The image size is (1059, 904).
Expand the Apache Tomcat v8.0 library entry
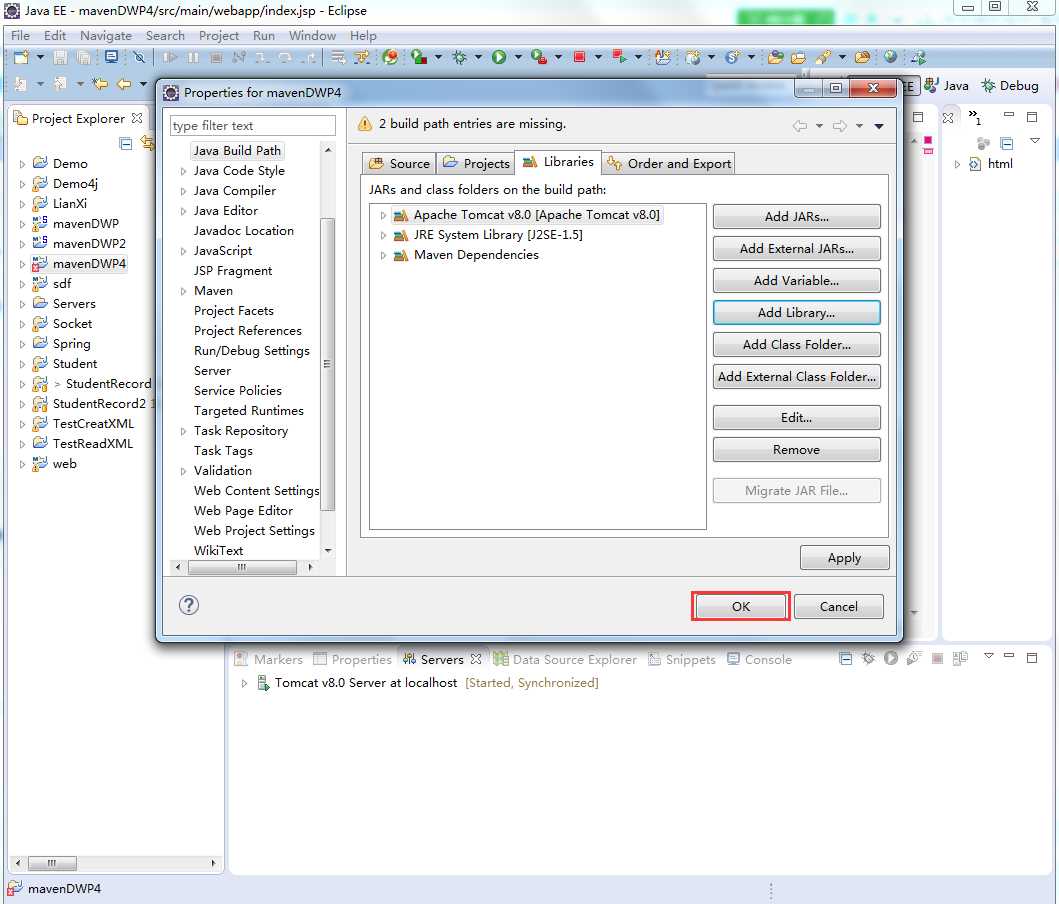pos(383,215)
